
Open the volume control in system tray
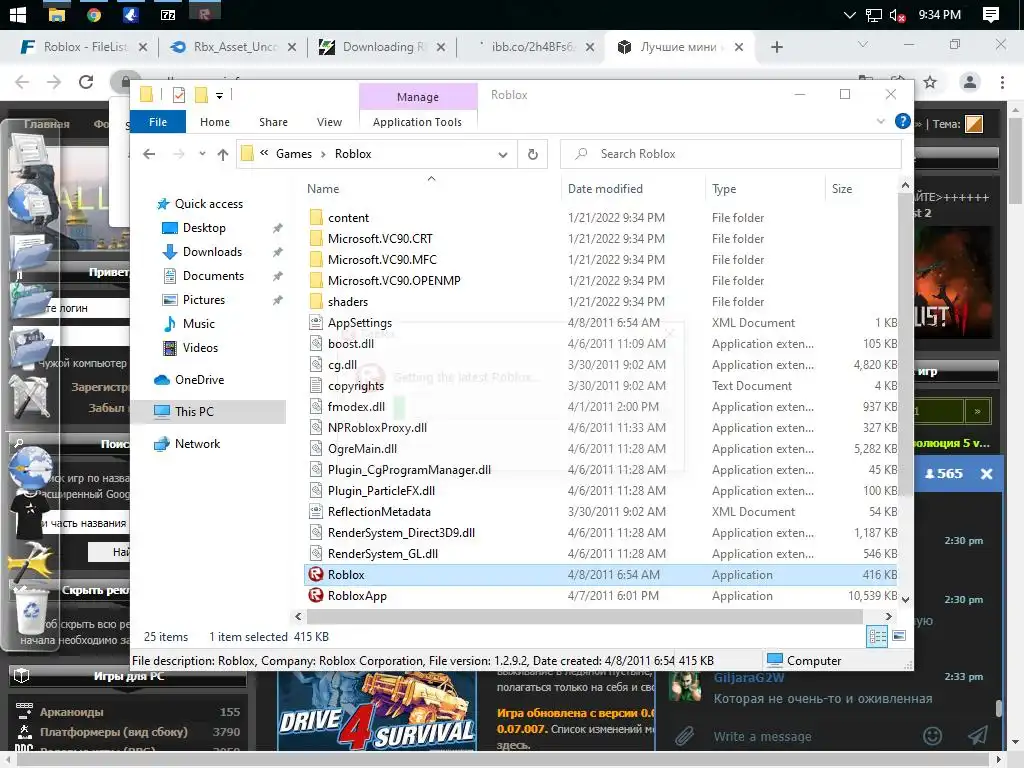click(x=898, y=15)
